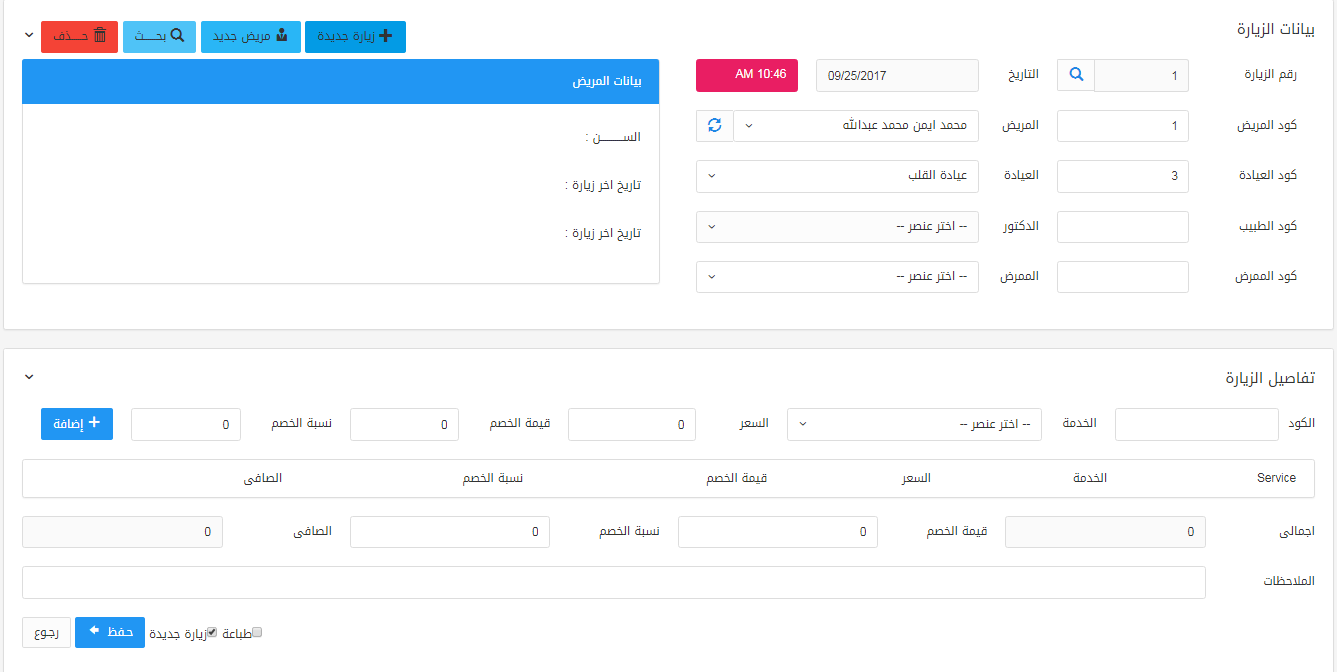Click the magnifier icon beside visit number
Screen dimensions: 1337x672
click(1076, 75)
